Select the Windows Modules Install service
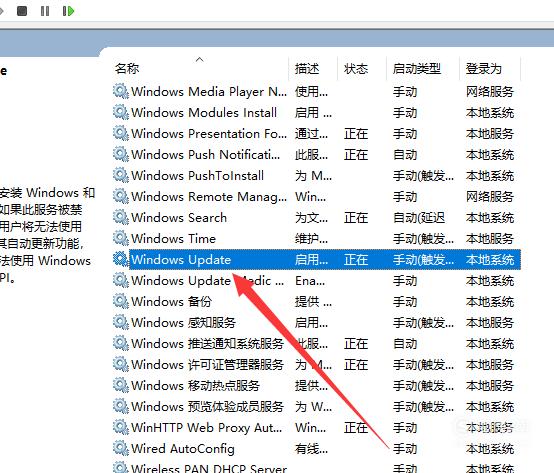Viewport: 554px width, 473px height. pyautogui.click(x=204, y=113)
